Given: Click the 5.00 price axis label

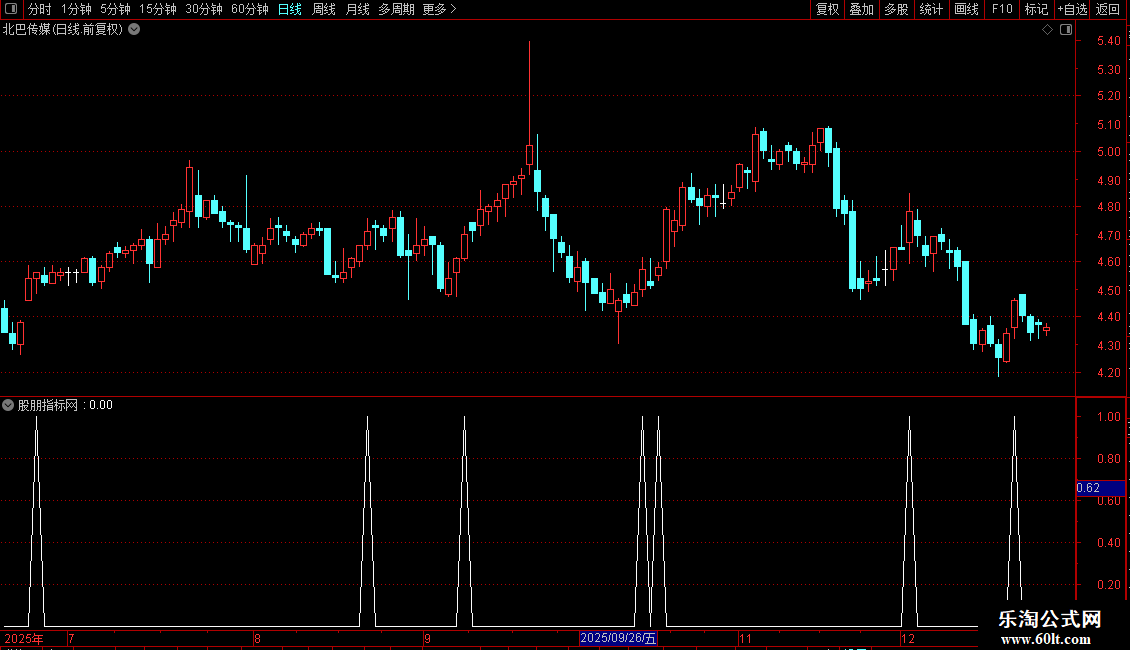Looking at the screenshot, I should coord(1108,152).
